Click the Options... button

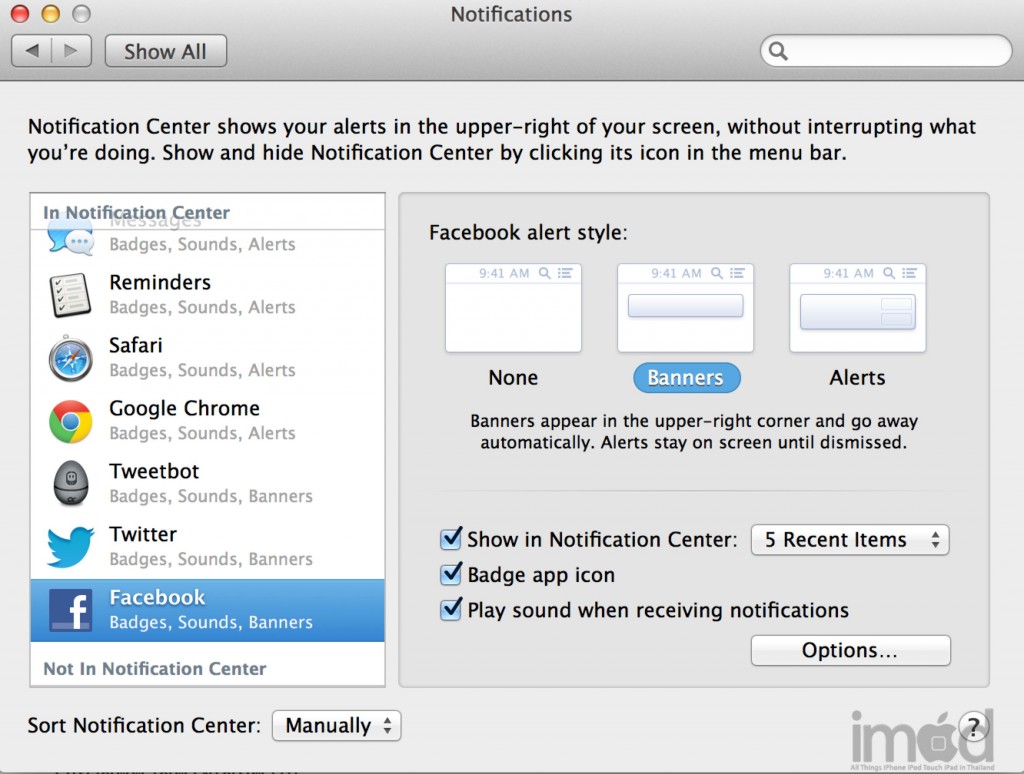850,651
